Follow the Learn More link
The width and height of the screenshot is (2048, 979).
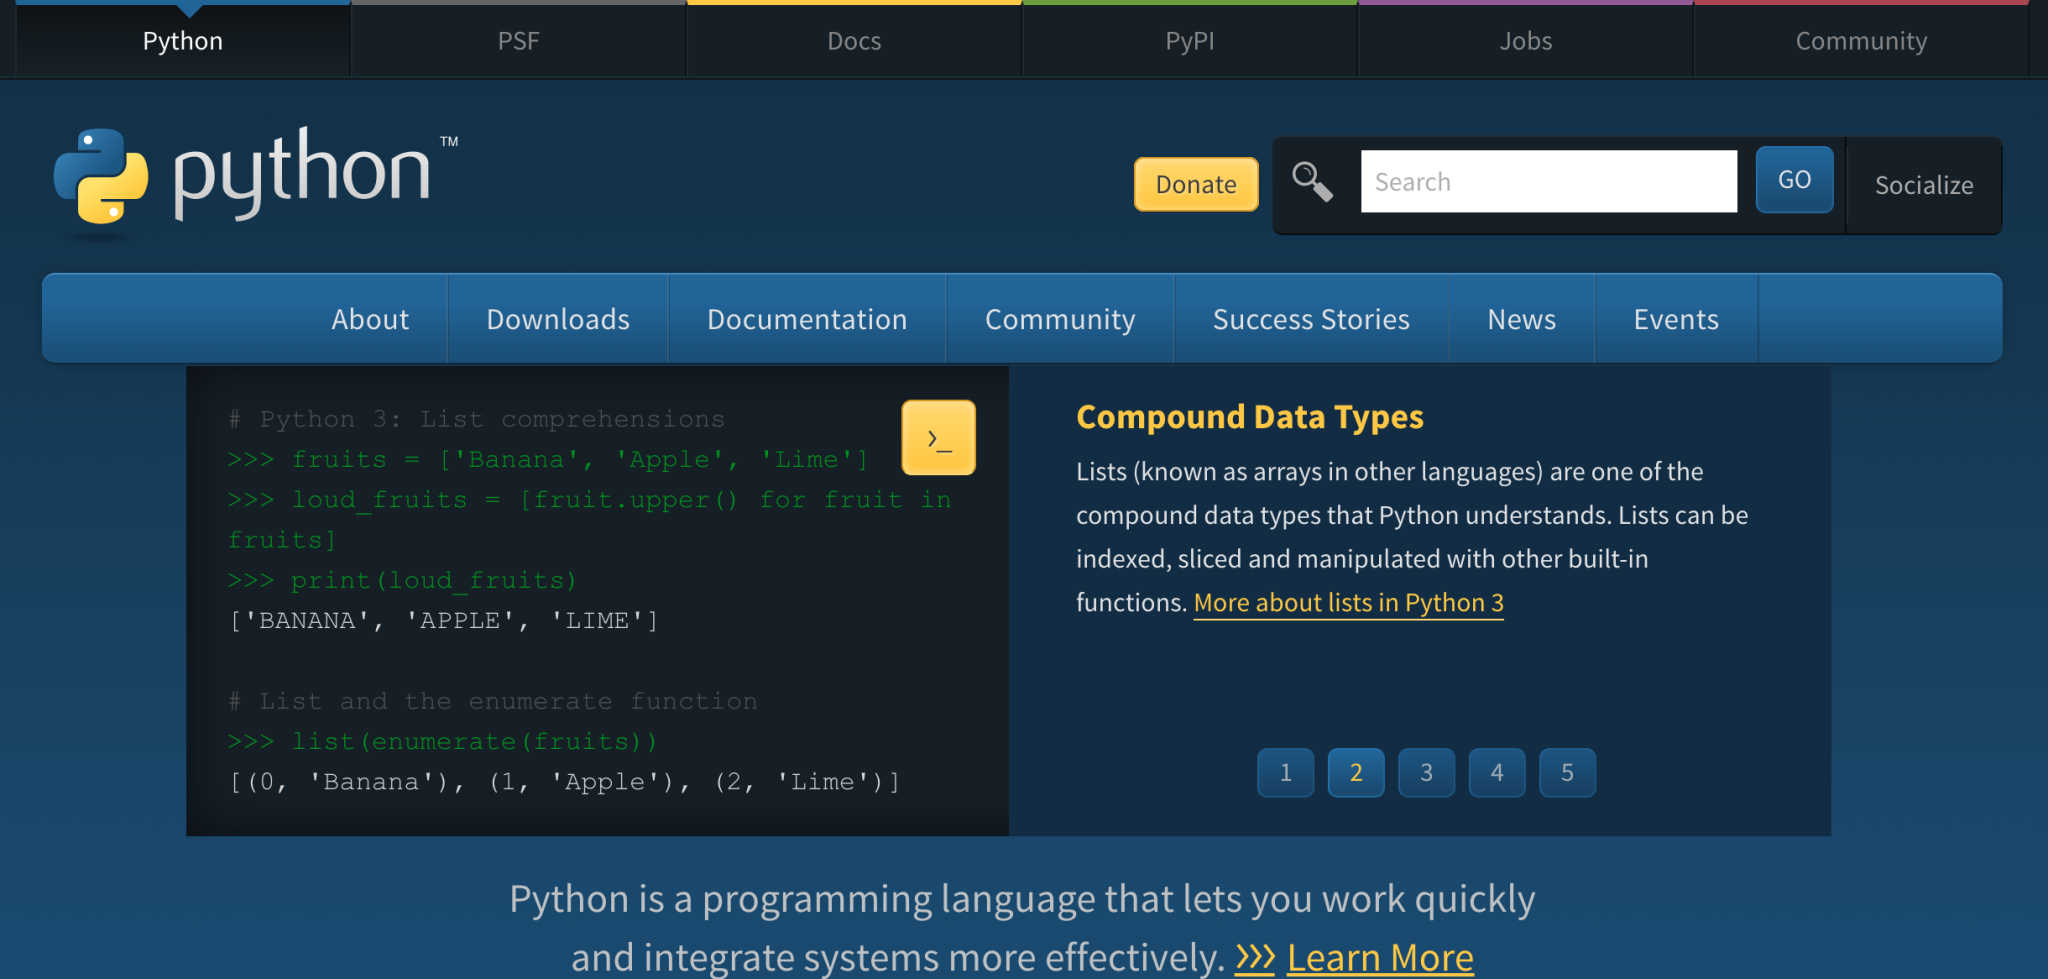[x=1380, y=958]
